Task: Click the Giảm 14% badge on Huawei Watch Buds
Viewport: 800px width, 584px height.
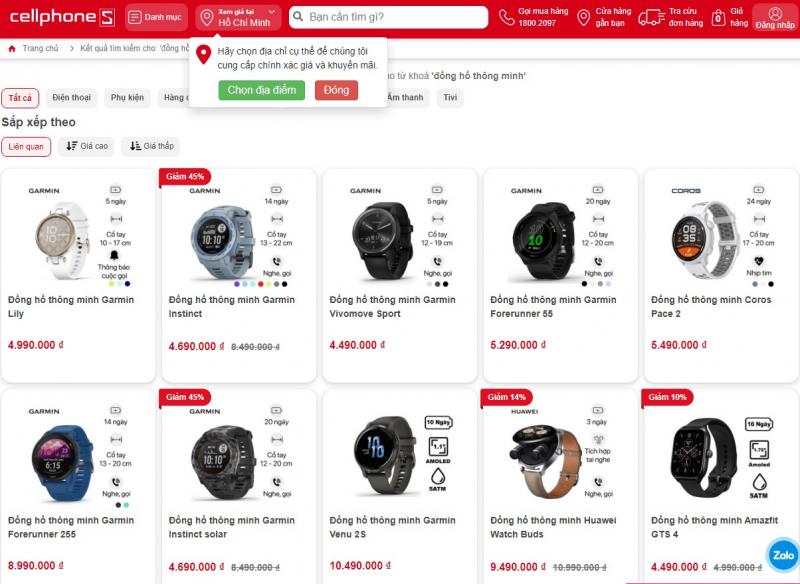Action: 506,397
